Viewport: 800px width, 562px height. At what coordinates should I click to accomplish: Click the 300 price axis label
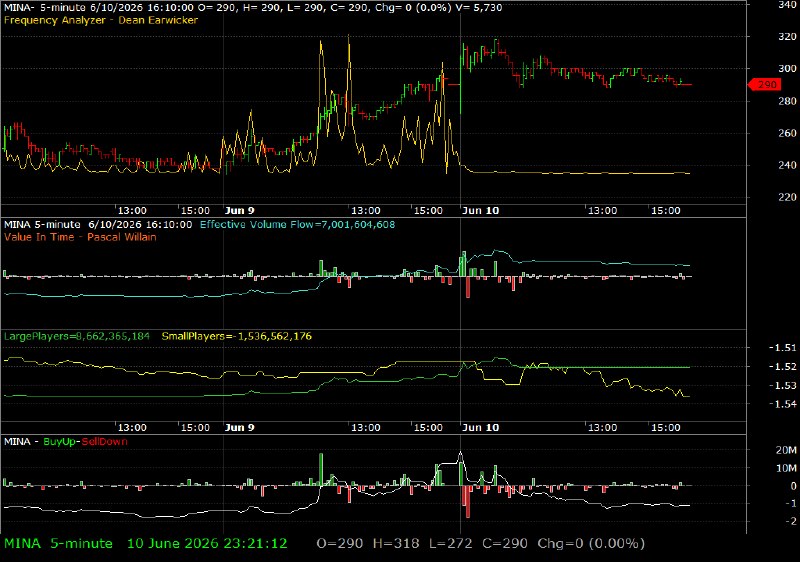click(787, 68)
